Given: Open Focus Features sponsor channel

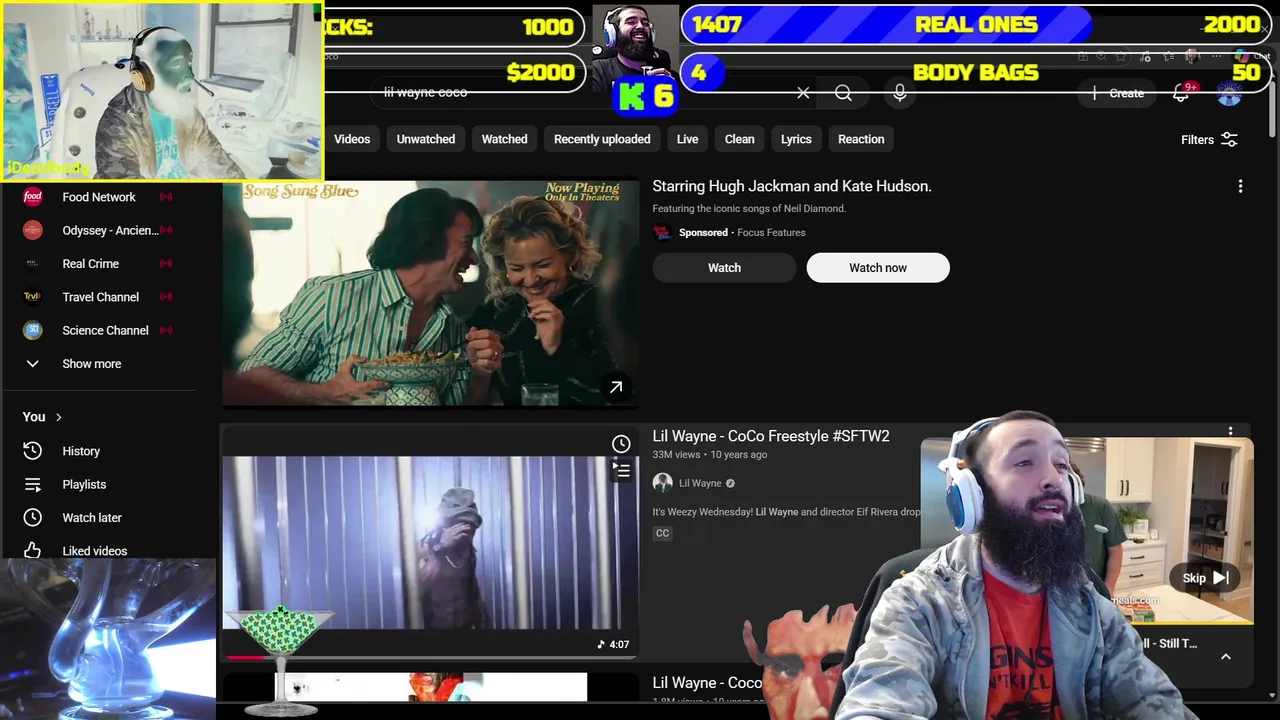Looking at the screenshot, I should coord(771,232).
